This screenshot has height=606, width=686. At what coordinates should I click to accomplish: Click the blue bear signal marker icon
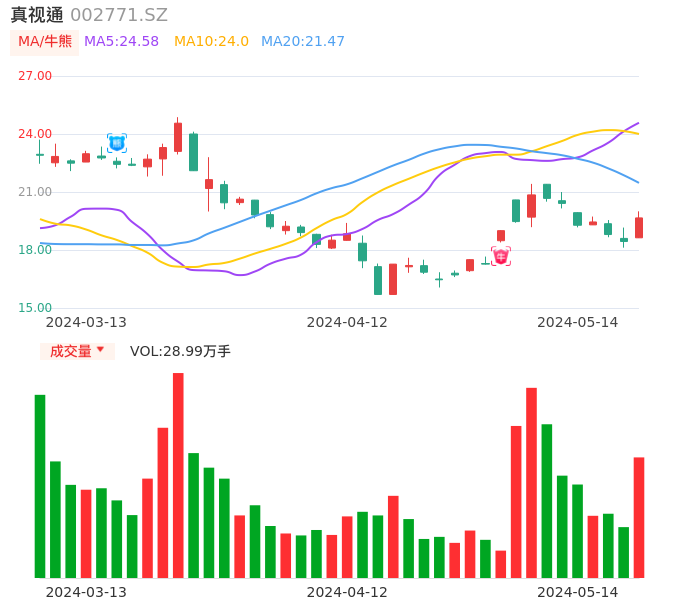117,143
